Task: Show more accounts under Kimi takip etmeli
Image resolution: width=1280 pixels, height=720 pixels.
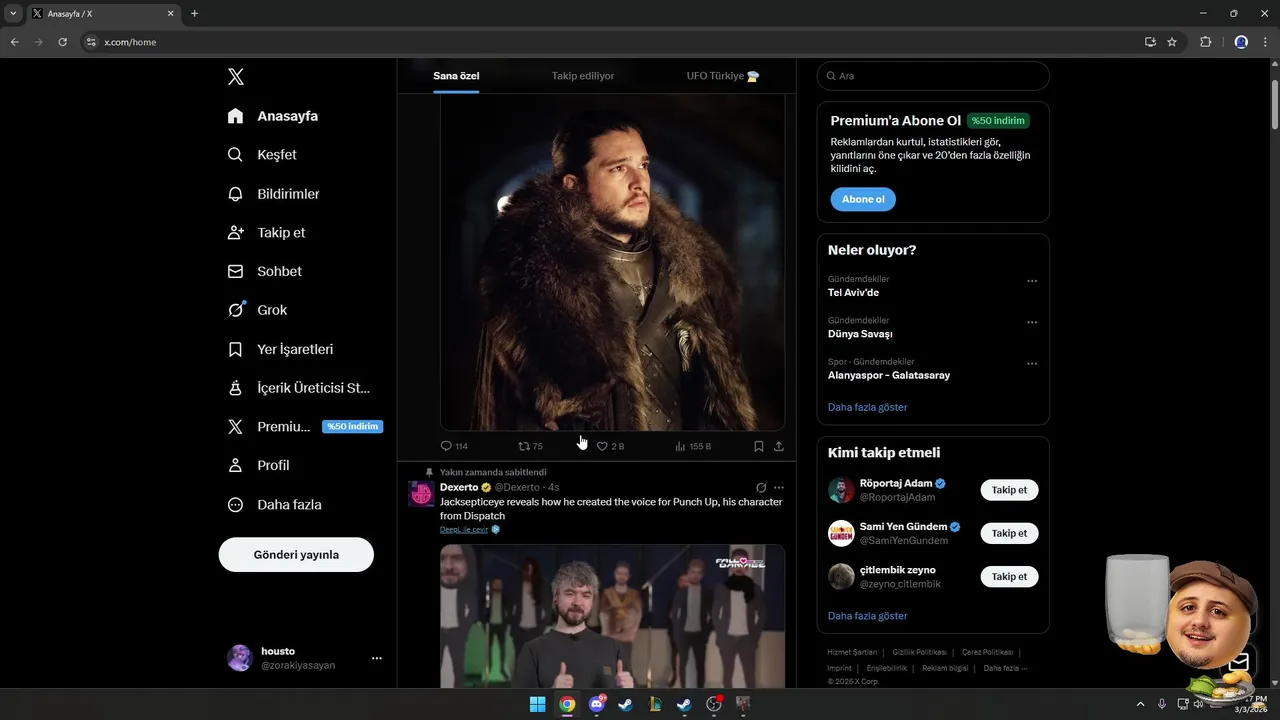Action: coord(868,616)
